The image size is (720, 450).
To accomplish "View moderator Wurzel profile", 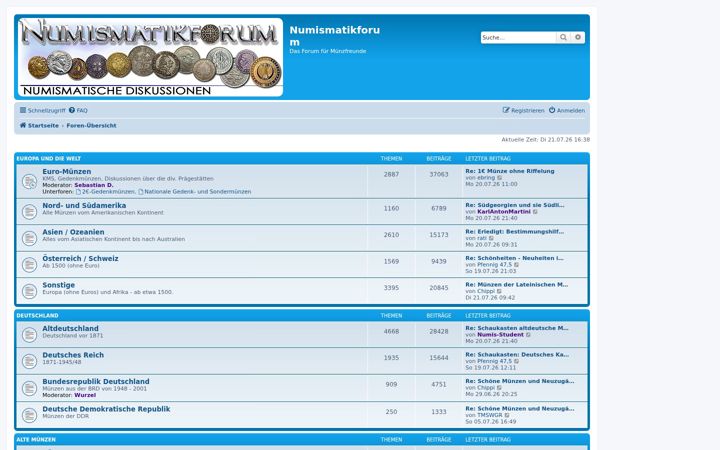I will coord(85,395).
